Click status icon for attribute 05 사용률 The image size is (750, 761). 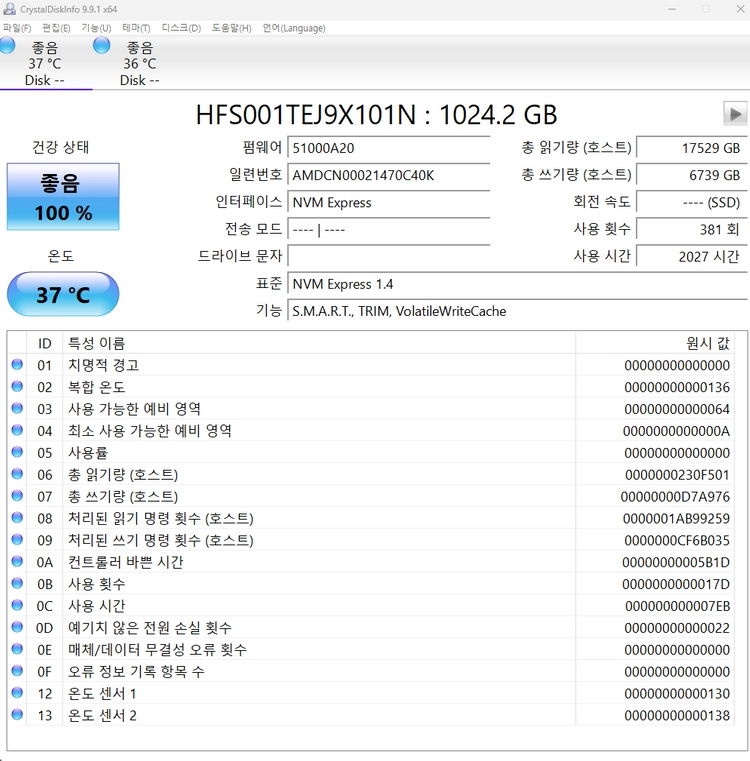click(x=17, y=452)
